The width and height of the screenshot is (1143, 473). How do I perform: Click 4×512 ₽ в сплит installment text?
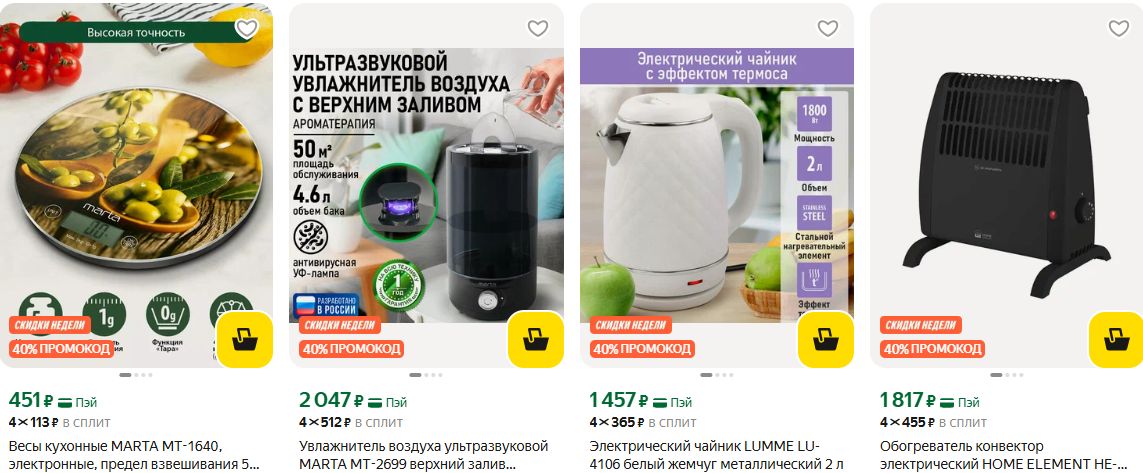pyautogui.click(x=351, y=423)
